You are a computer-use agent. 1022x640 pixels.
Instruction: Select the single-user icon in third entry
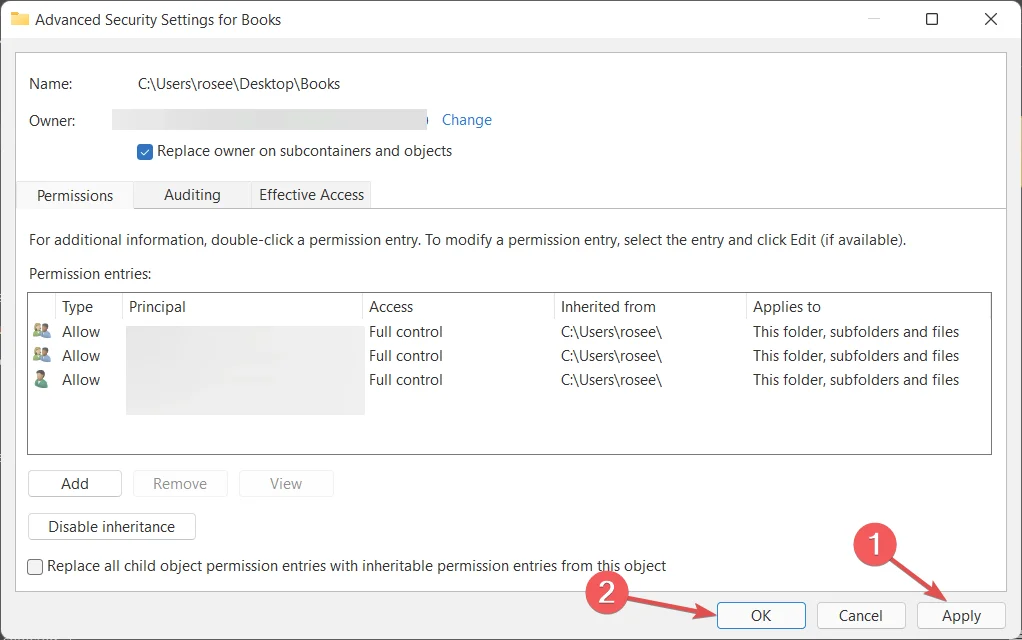click(x=42, y=380)
